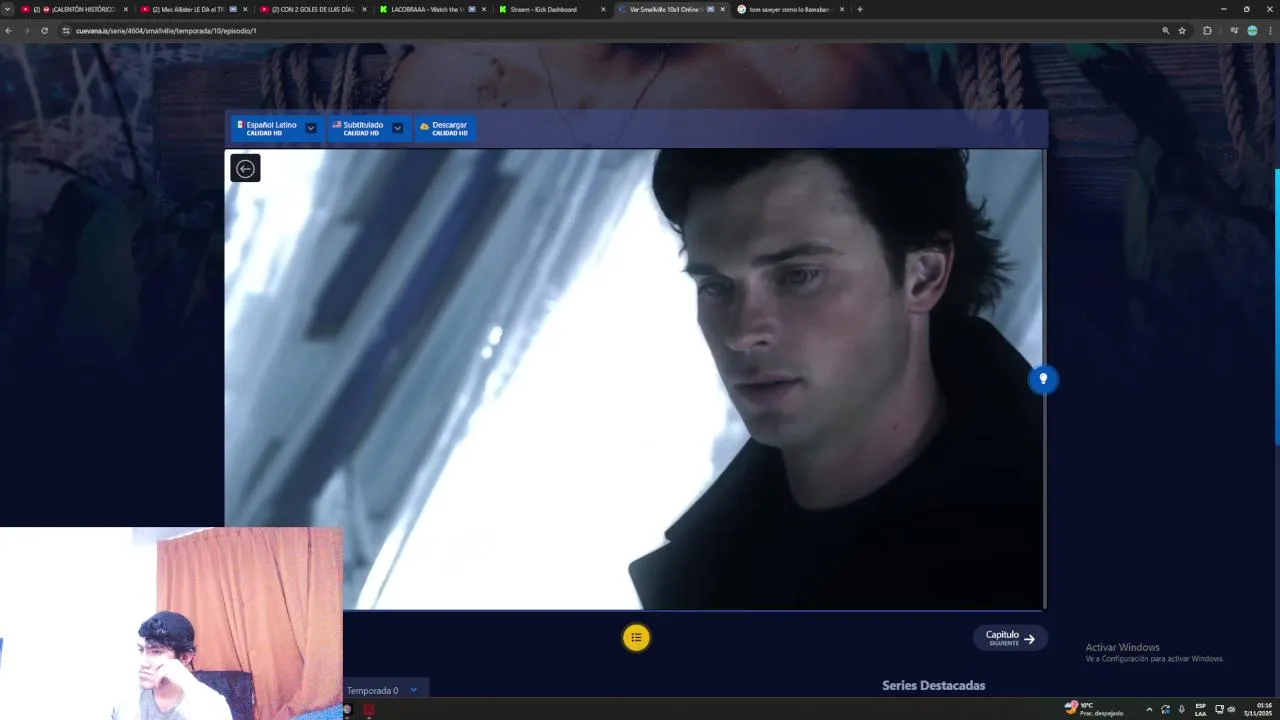
Task: Bookmark this page with the star icon
Action: [x=1182, y=31]
